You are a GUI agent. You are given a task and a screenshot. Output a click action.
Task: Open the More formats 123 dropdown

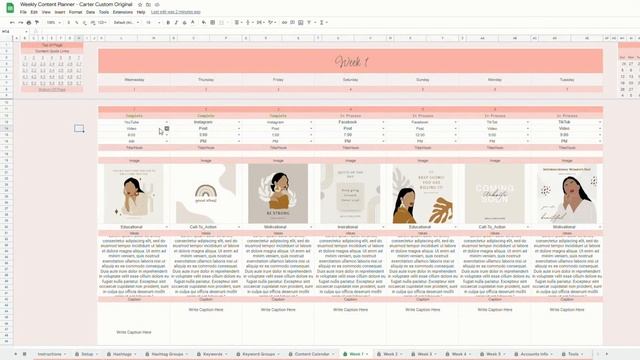pos(102,22)
